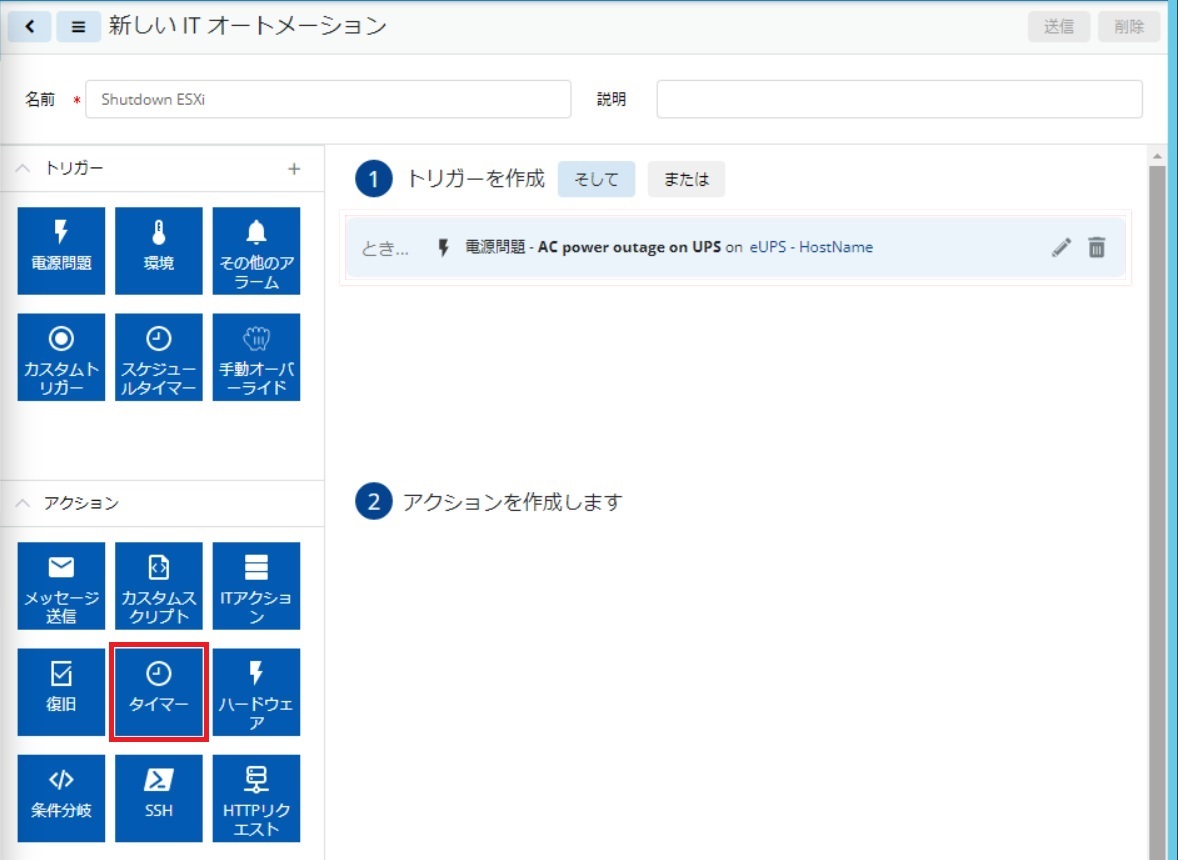Add the タイマー timer action

[x=158, y=692]
